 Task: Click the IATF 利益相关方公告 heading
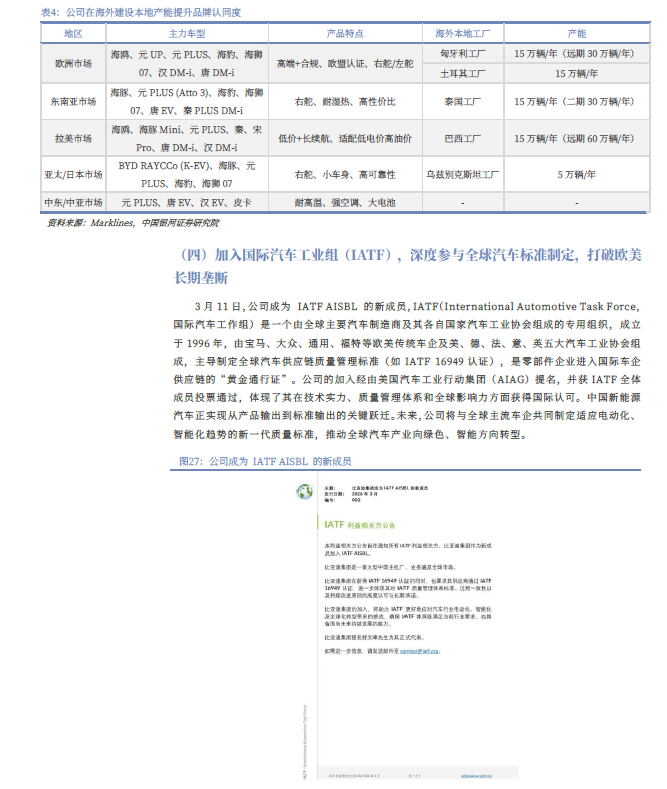coord(360,525)
